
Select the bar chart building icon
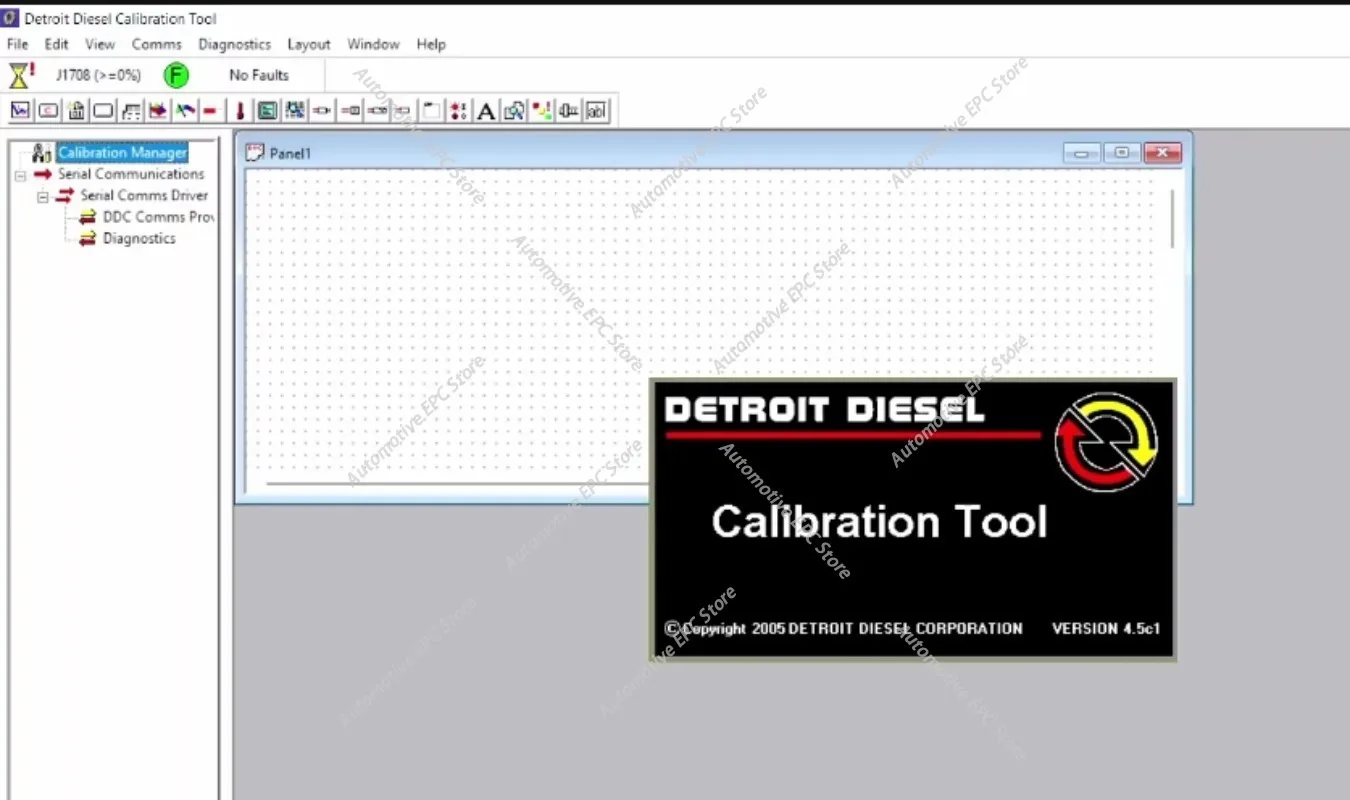click(76, 110)
